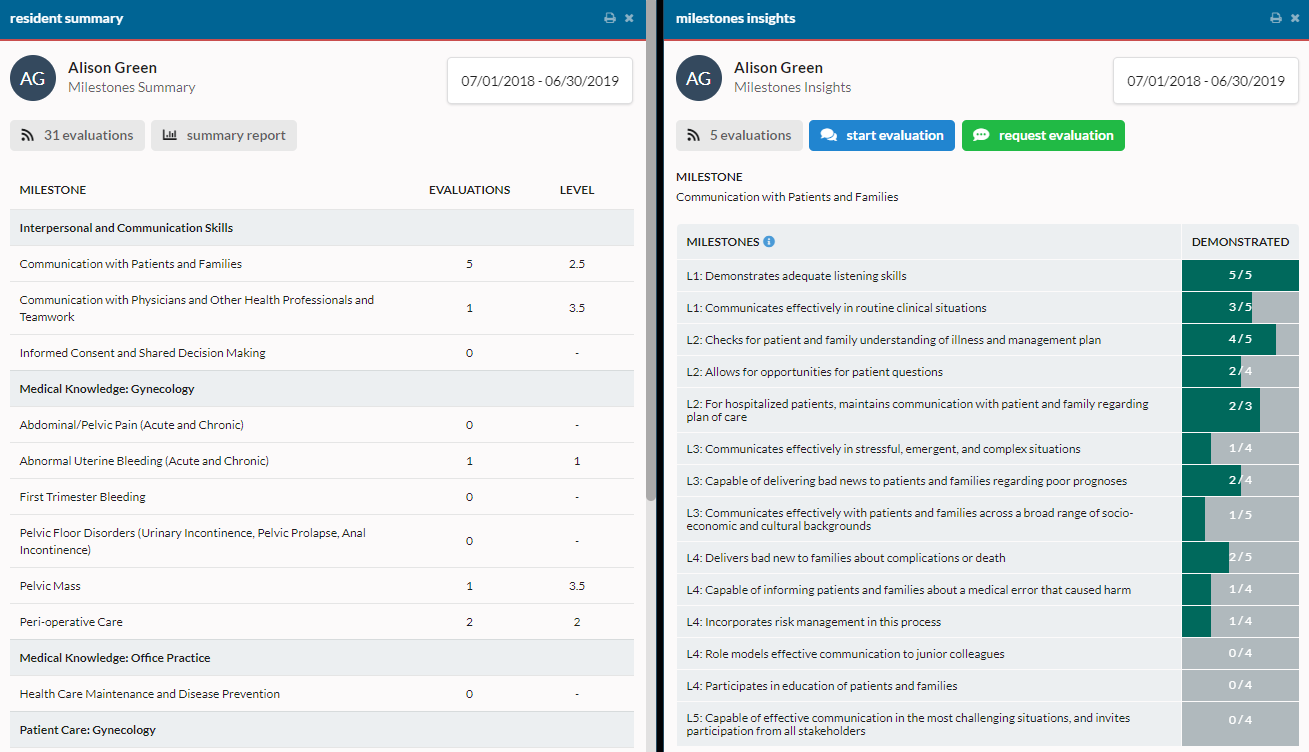Select Abdominal/Pelvic Pain row
The width and height of the screenshot is (1309, 752).
(322, 425)
